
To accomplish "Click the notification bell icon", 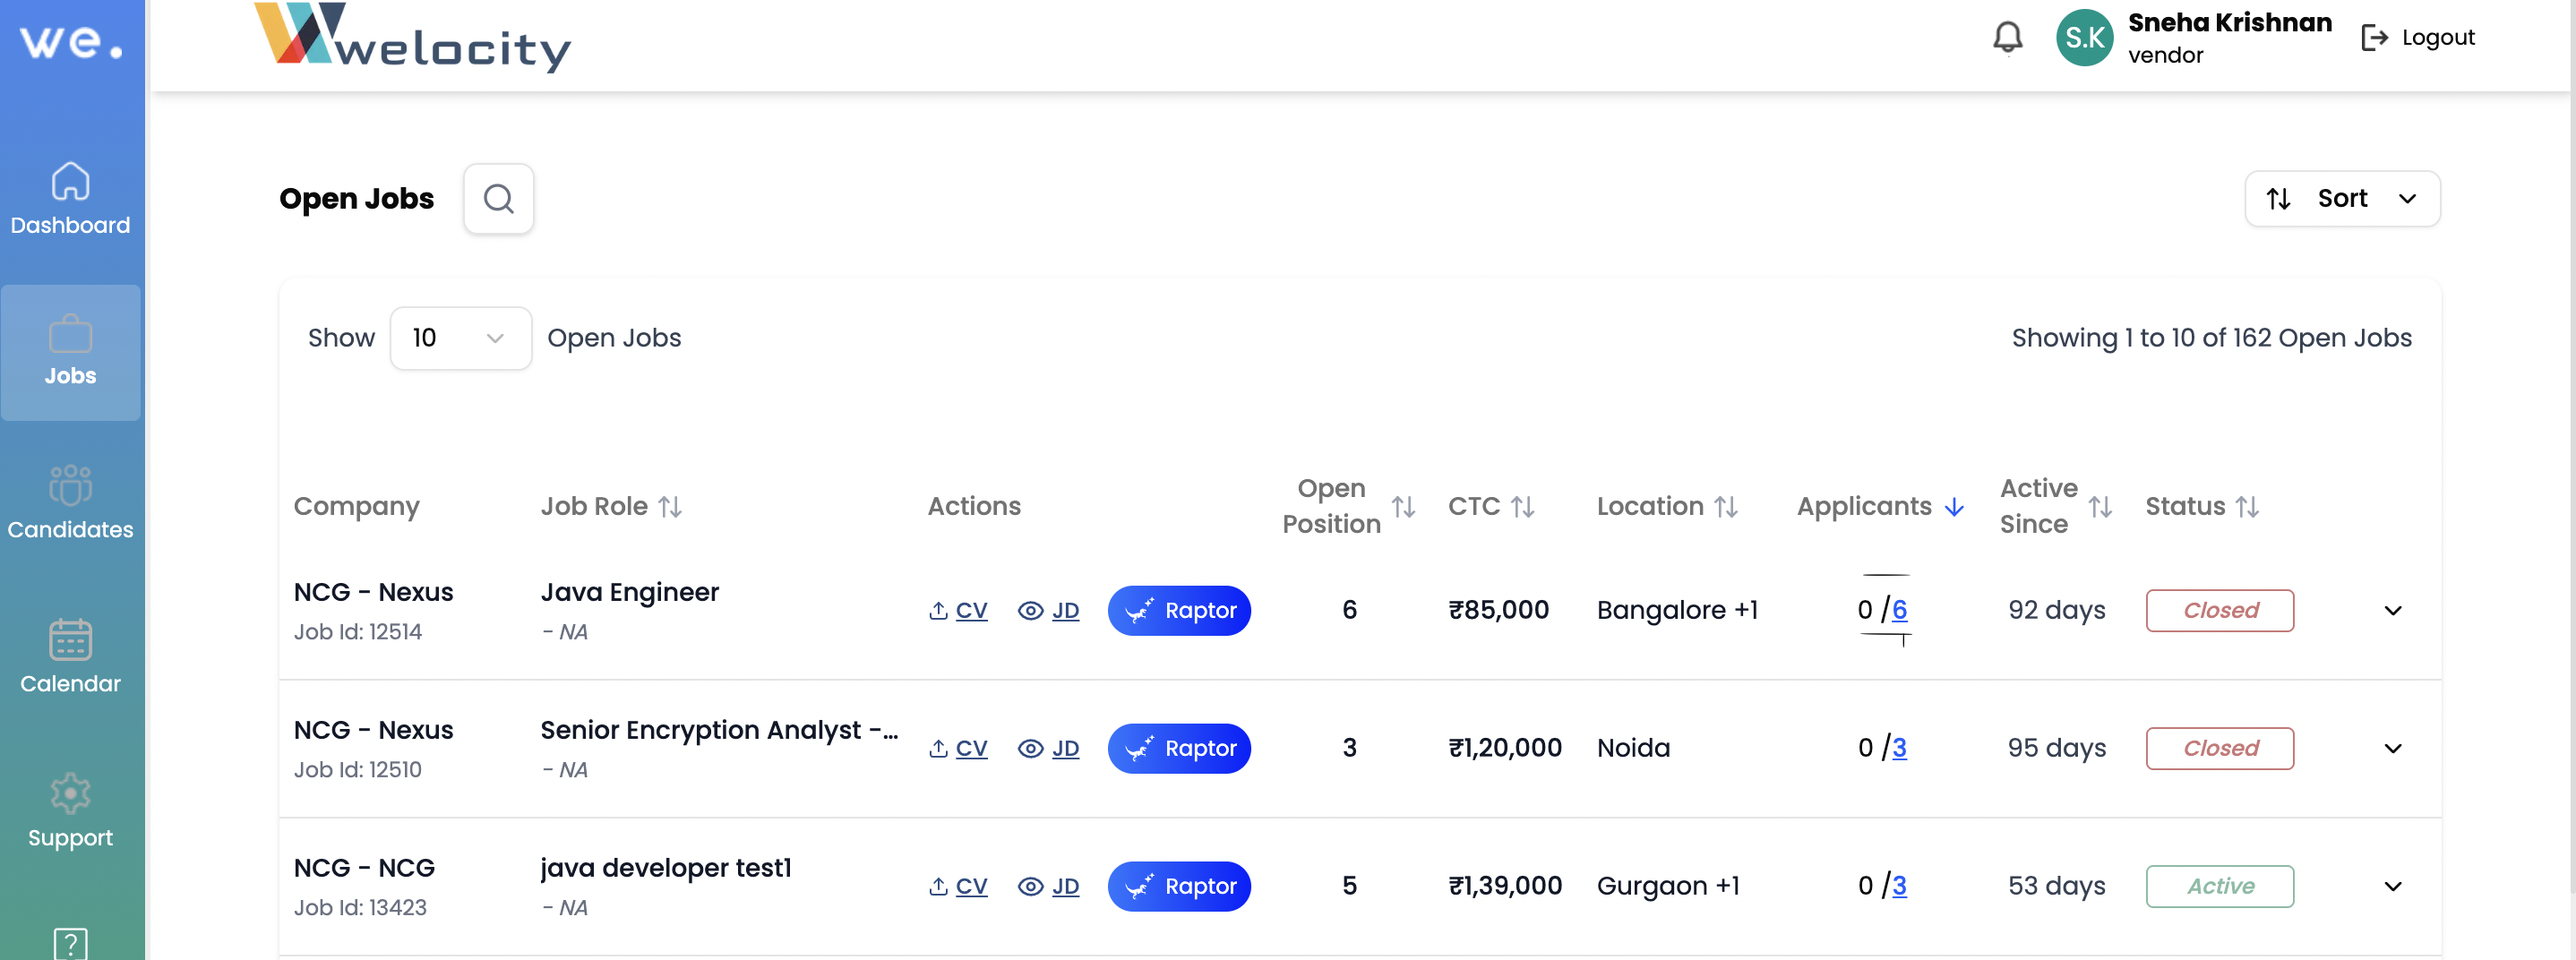I will (2007, 38).
